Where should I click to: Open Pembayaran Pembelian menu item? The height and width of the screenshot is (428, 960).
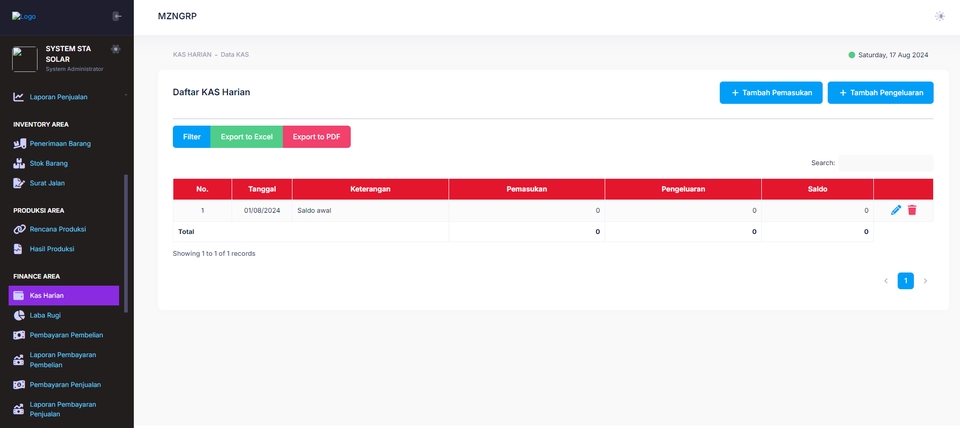click(64, 335)
